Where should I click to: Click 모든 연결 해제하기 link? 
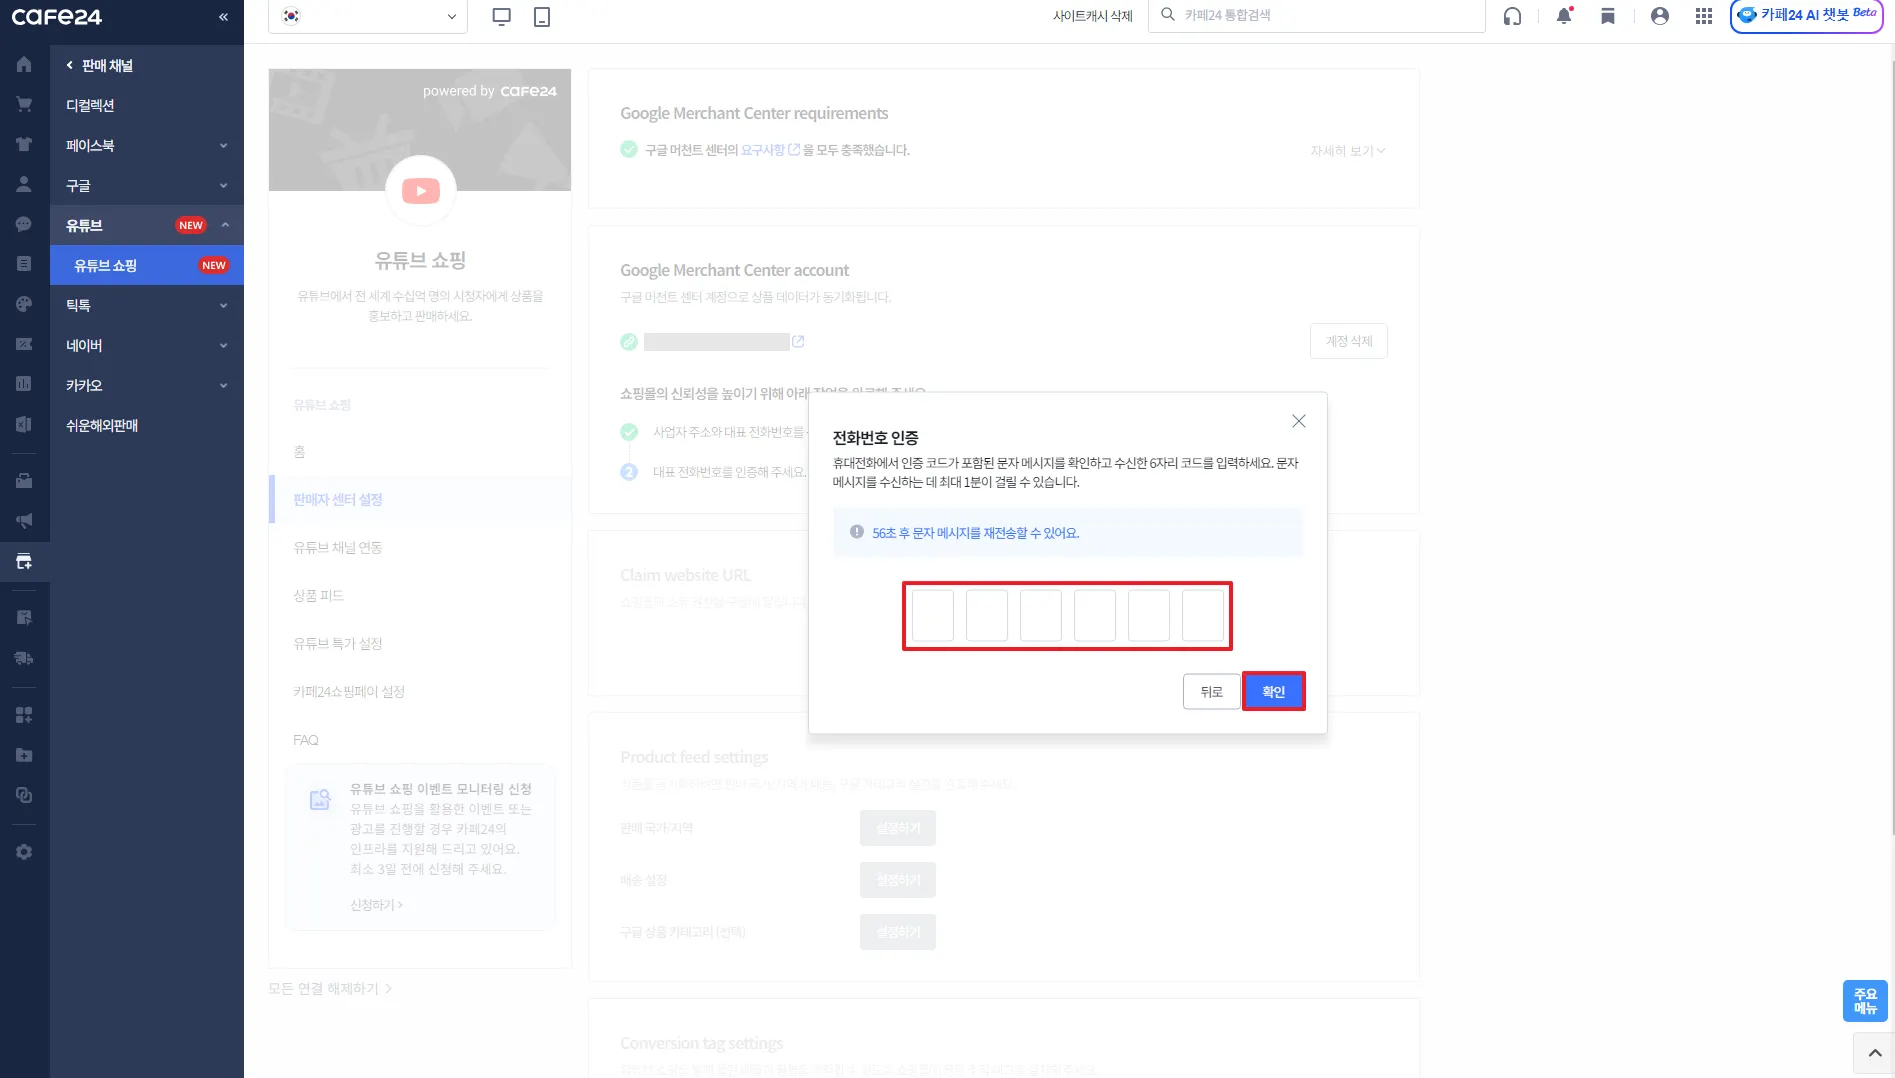point(330,988)
